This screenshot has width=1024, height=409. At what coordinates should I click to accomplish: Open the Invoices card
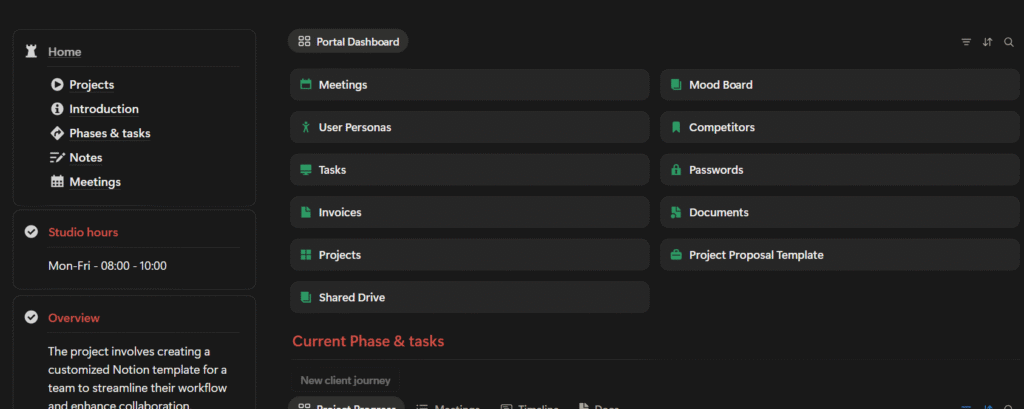point(470,212)
